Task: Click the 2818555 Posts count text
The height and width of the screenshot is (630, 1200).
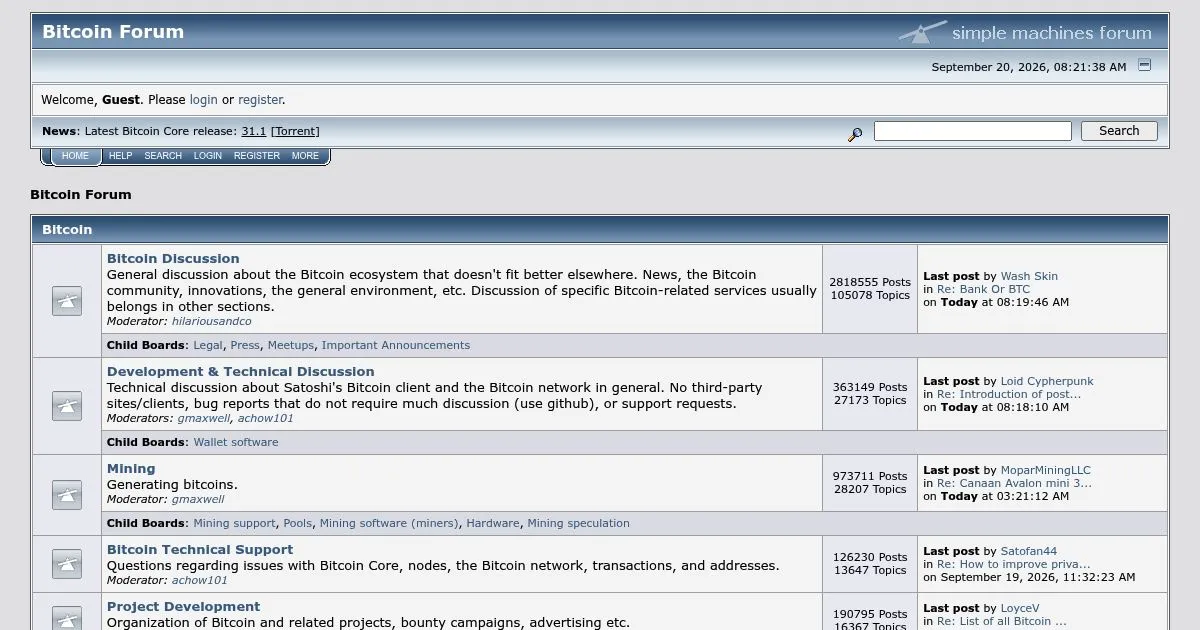Action: pos(870,282)
